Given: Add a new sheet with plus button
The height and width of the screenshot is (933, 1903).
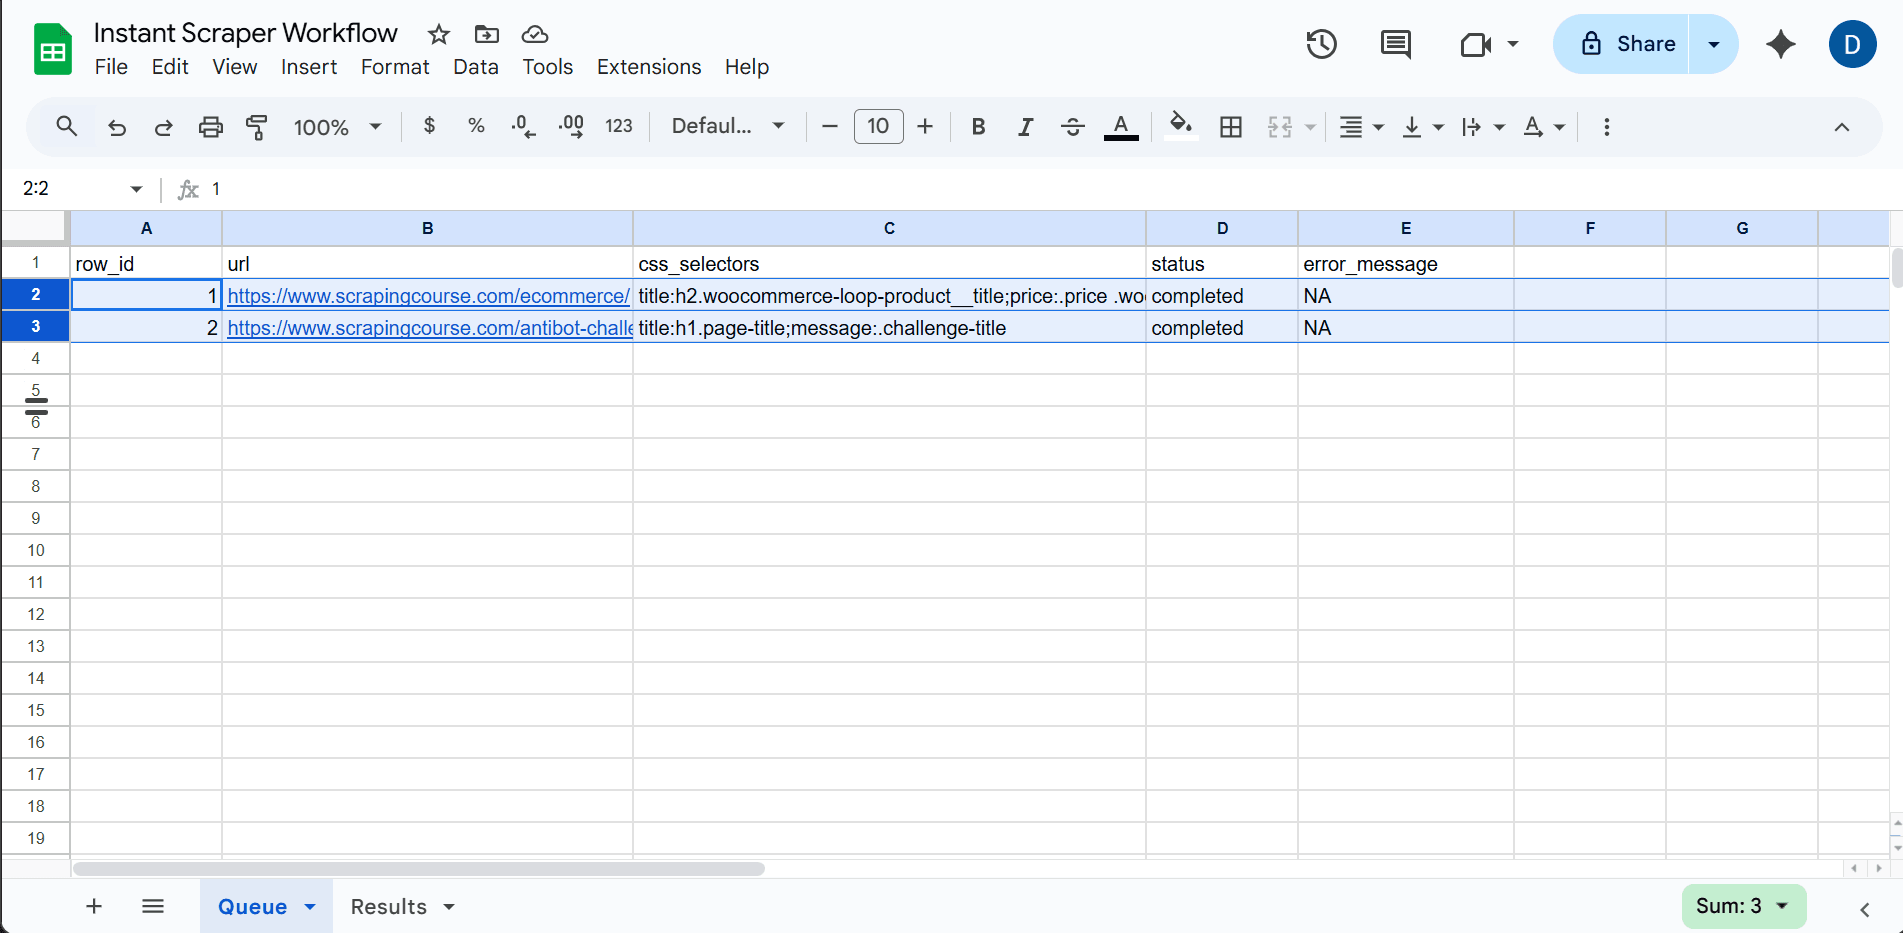Looking at the screenshot, I should click(x=94, y=906).
